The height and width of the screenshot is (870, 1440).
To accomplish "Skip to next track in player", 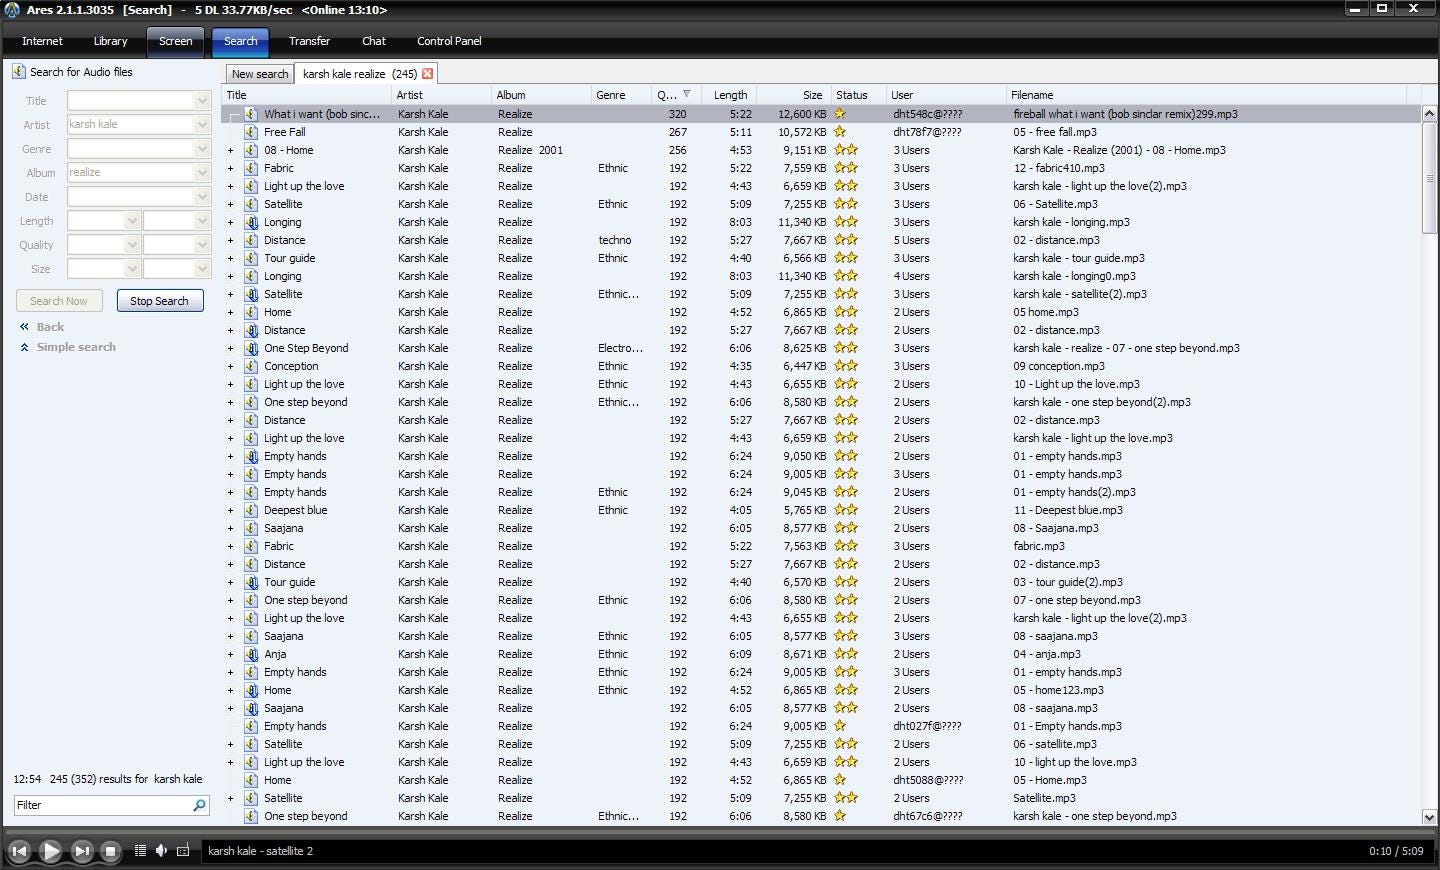I will point(82,851).
